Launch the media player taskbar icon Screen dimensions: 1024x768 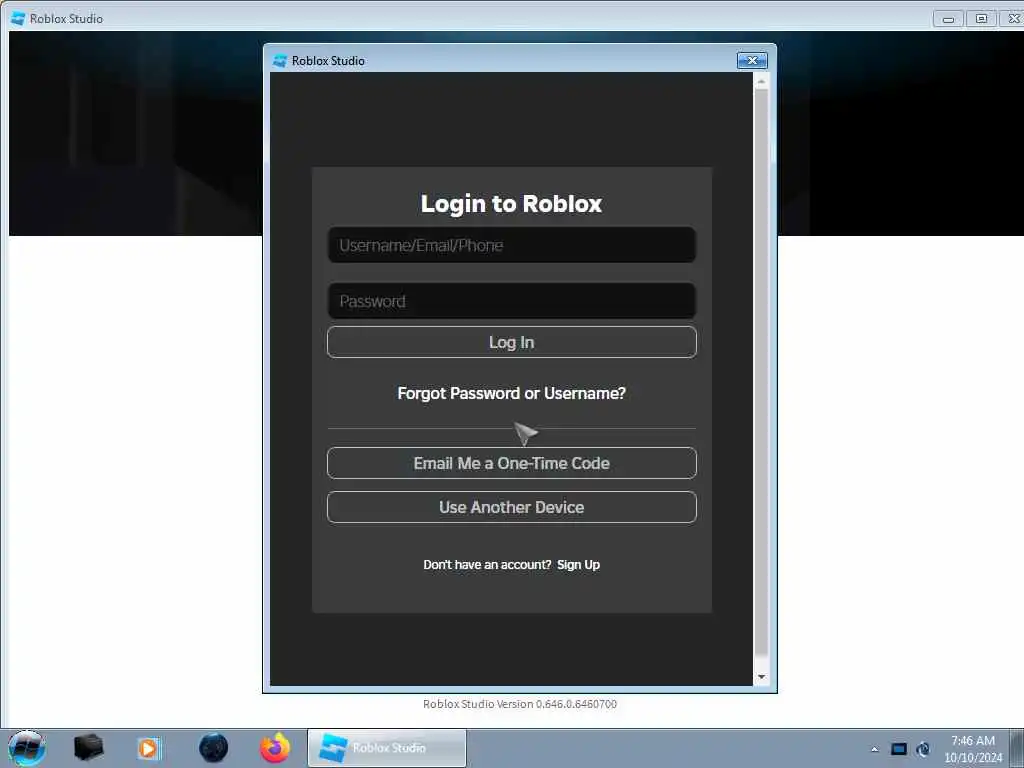[x=149, y=748]
